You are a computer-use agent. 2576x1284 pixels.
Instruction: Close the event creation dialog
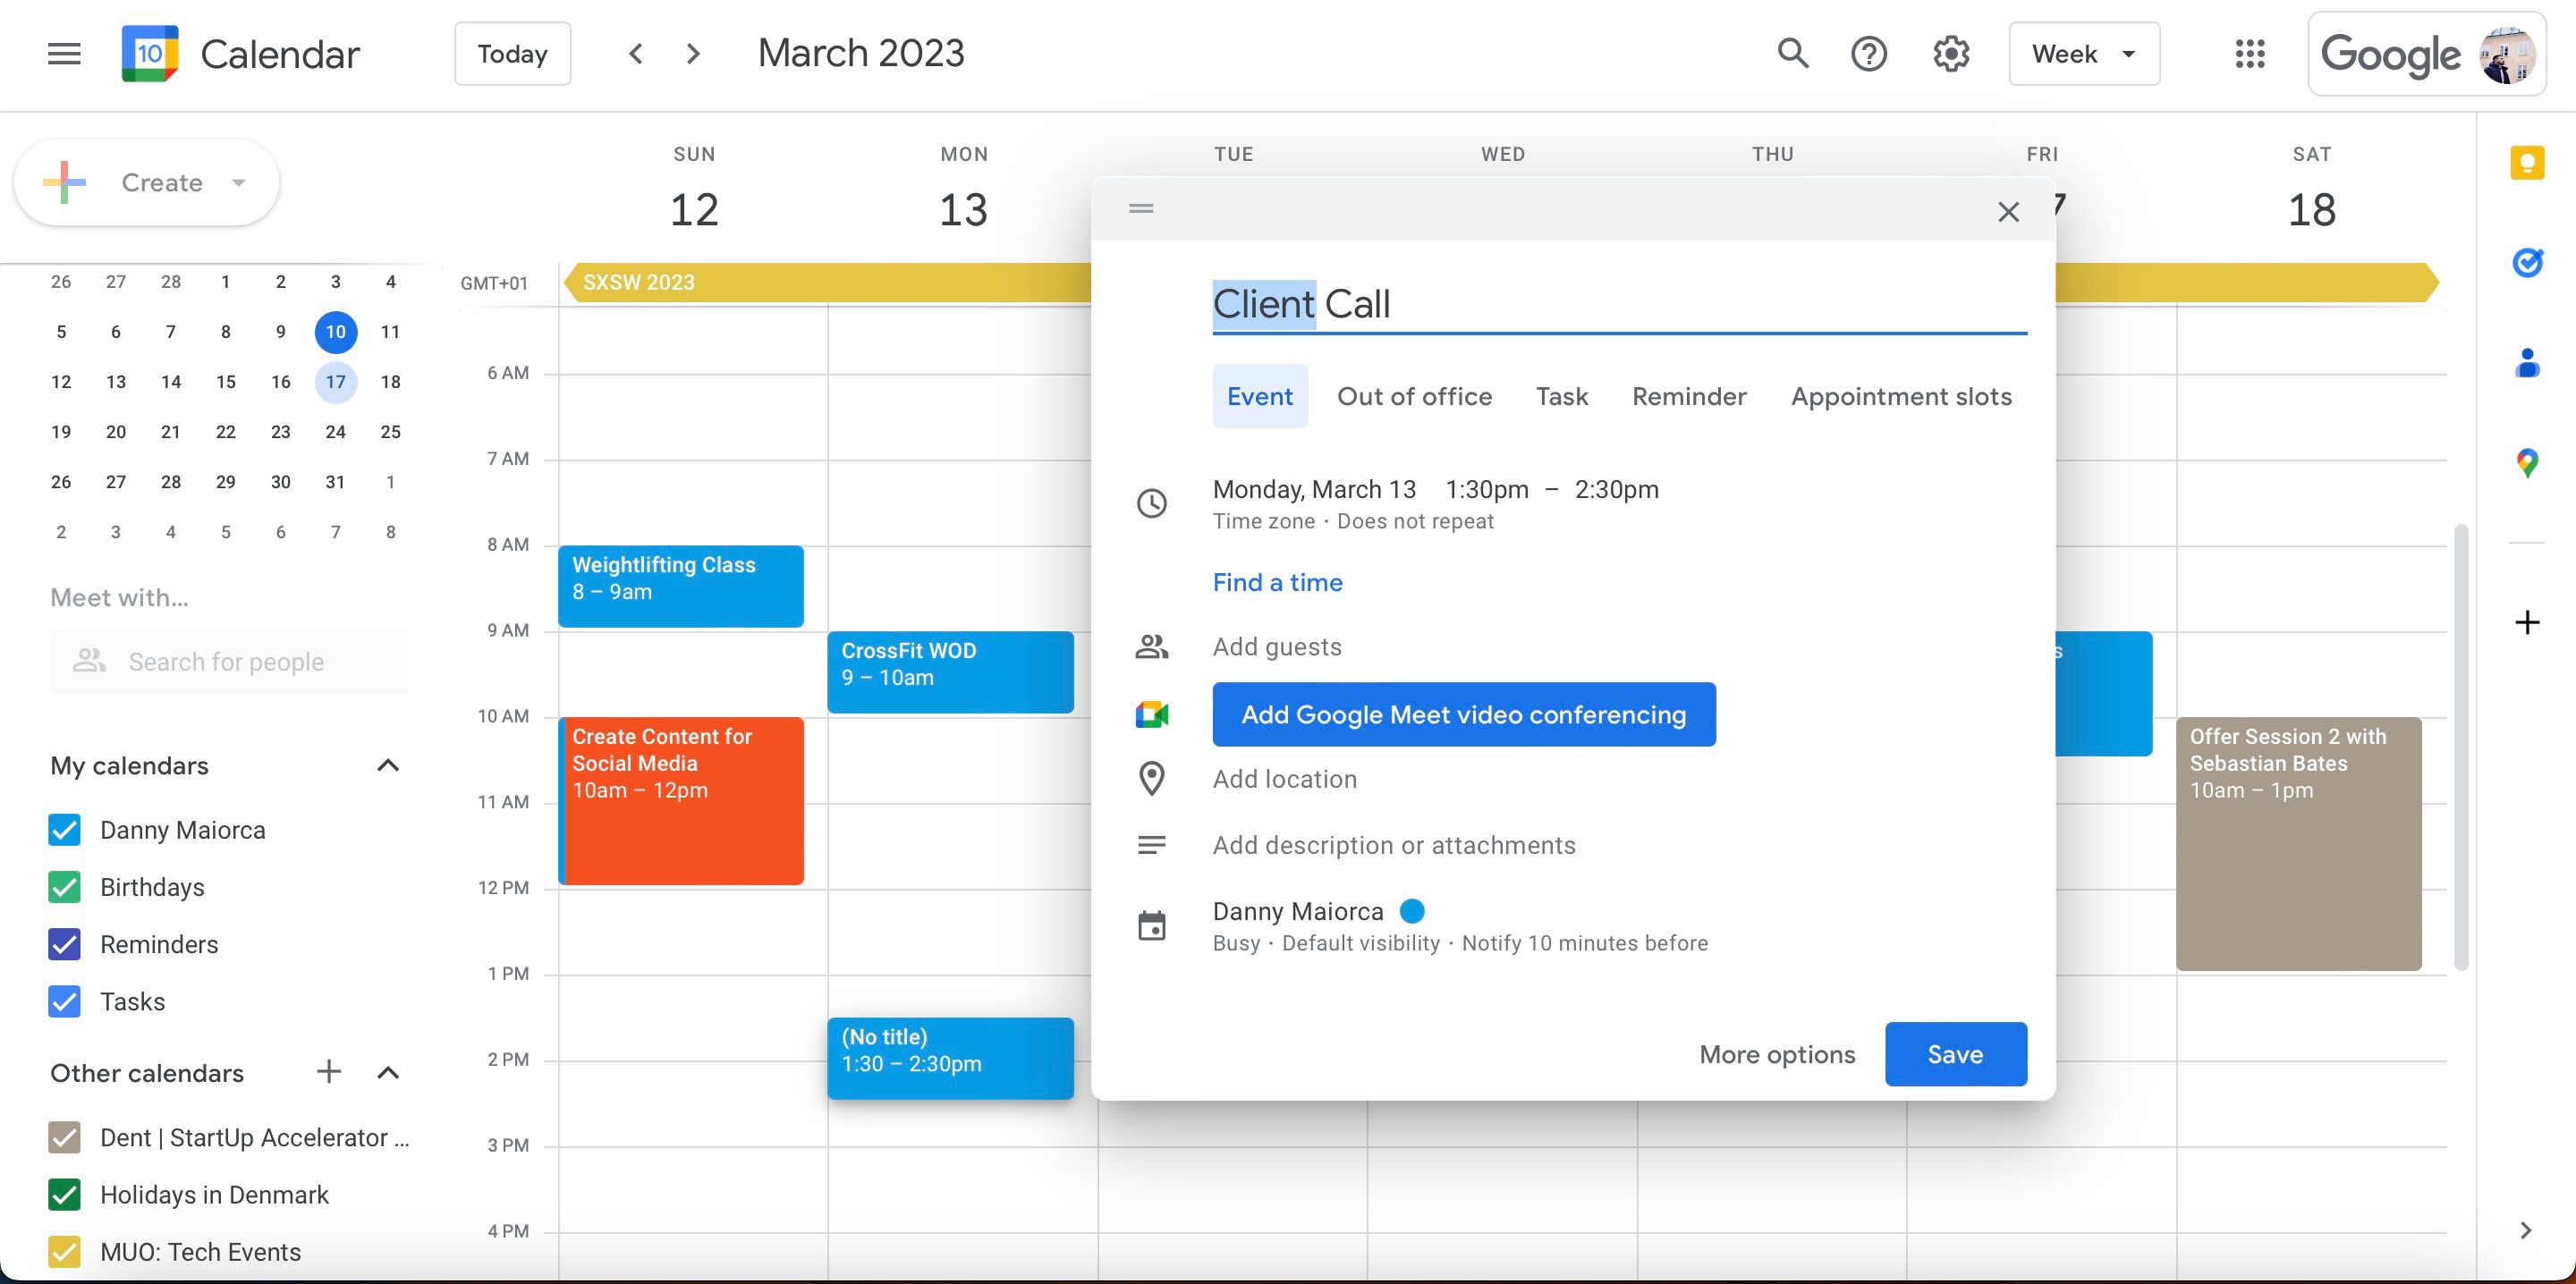2008,212
